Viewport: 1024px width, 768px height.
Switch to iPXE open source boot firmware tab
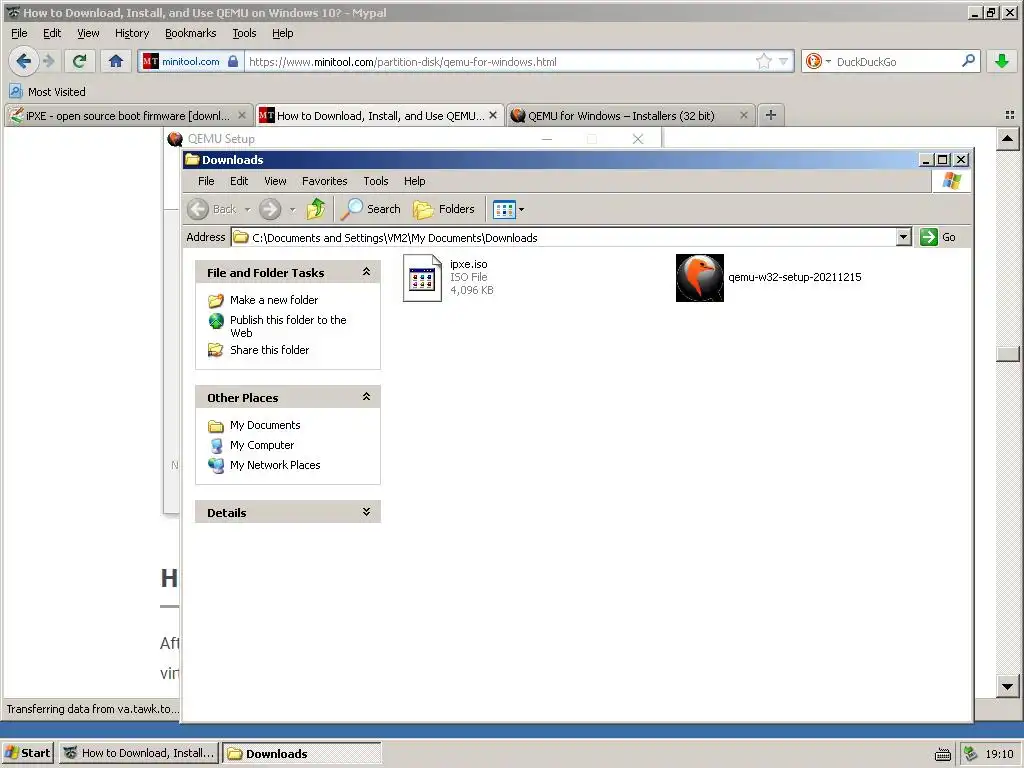click(128, 116)
